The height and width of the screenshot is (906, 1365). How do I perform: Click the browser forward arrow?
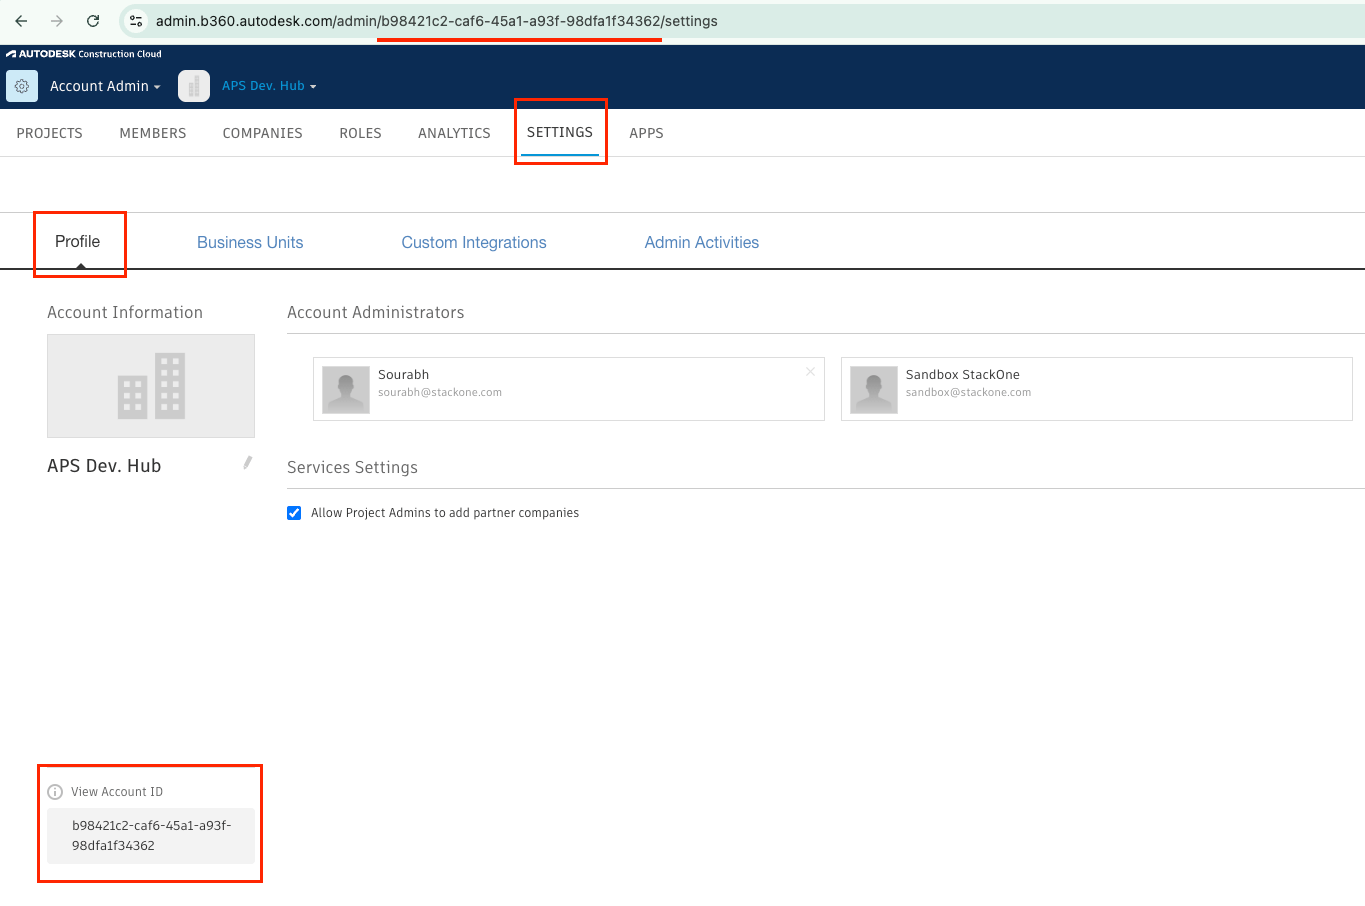point(57,21)
